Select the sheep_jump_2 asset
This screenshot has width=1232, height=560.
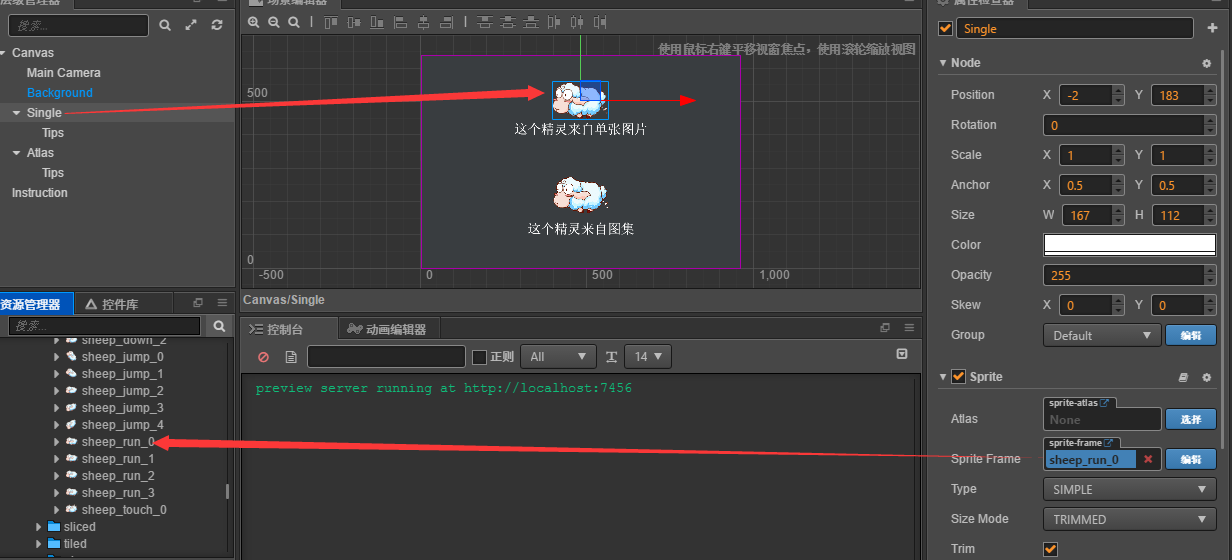(x=122, y=391)
